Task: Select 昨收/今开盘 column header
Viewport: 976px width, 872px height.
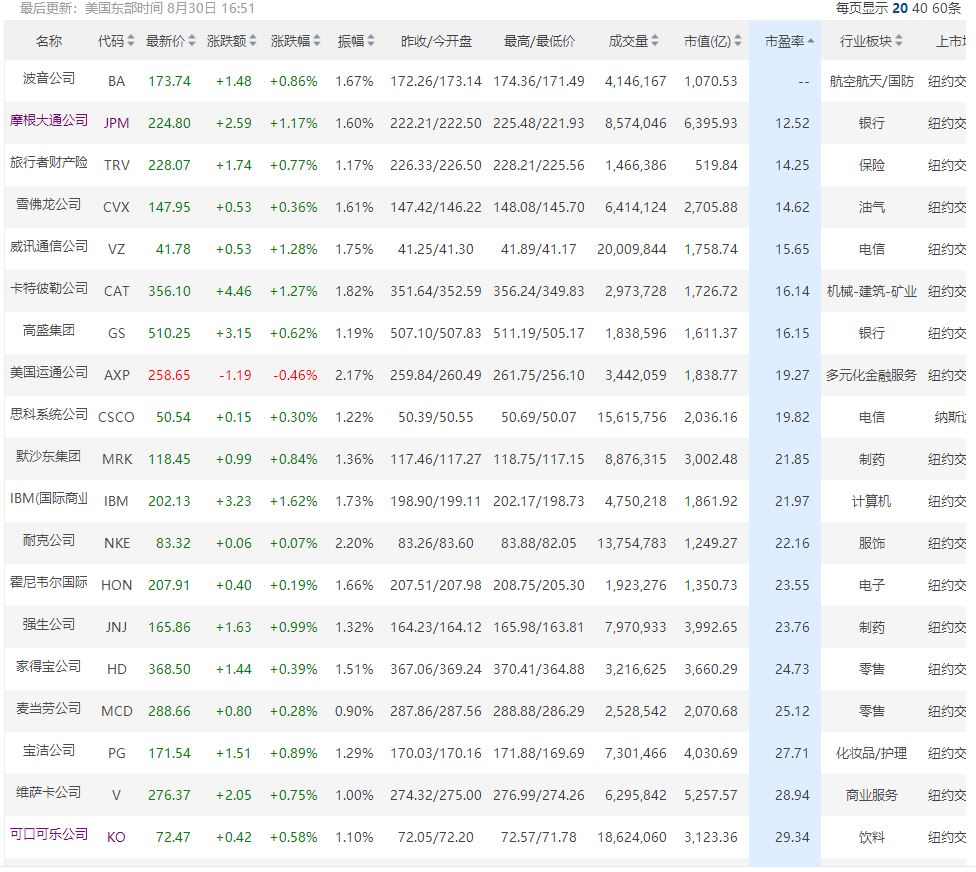Action: click(x=436, y=41)
